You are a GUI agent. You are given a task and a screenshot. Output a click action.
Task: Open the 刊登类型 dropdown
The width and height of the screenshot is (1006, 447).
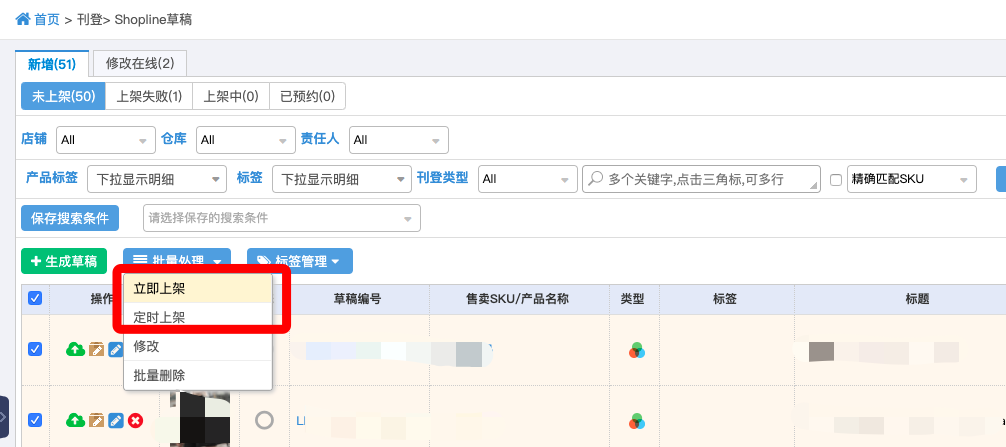click(x=527, y=179)
